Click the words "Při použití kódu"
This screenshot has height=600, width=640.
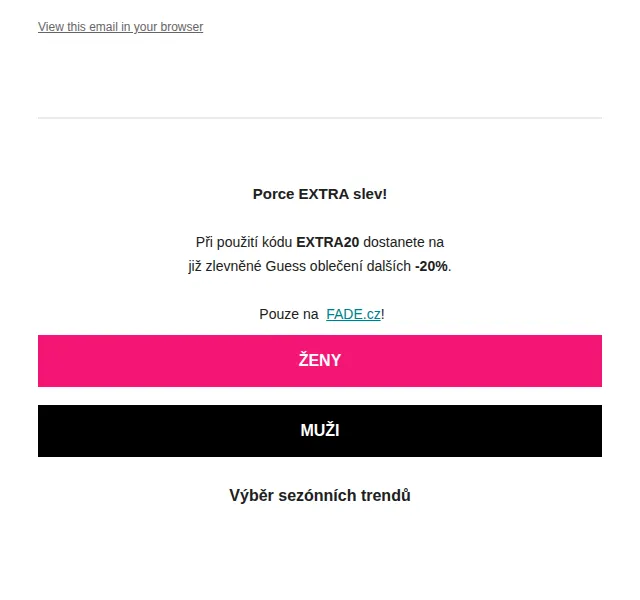point(244,242)
